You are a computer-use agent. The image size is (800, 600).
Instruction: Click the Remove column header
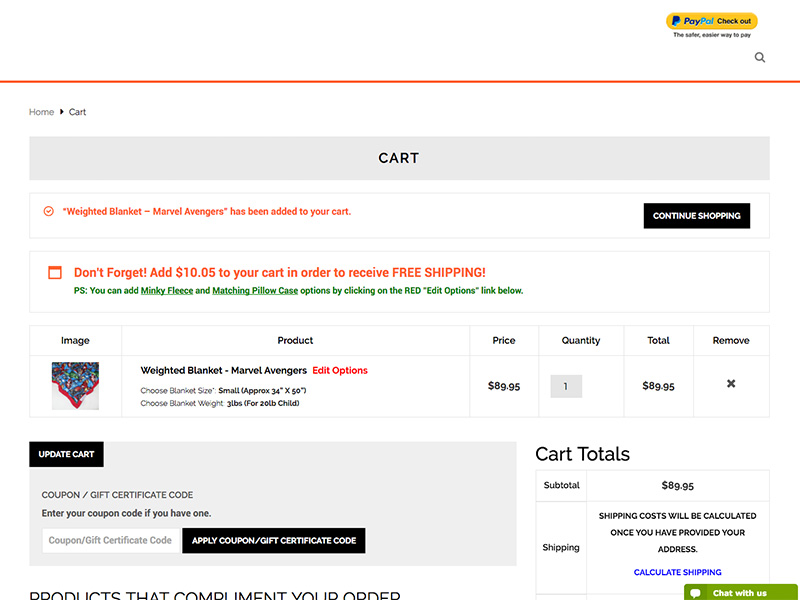coord(731,340)
